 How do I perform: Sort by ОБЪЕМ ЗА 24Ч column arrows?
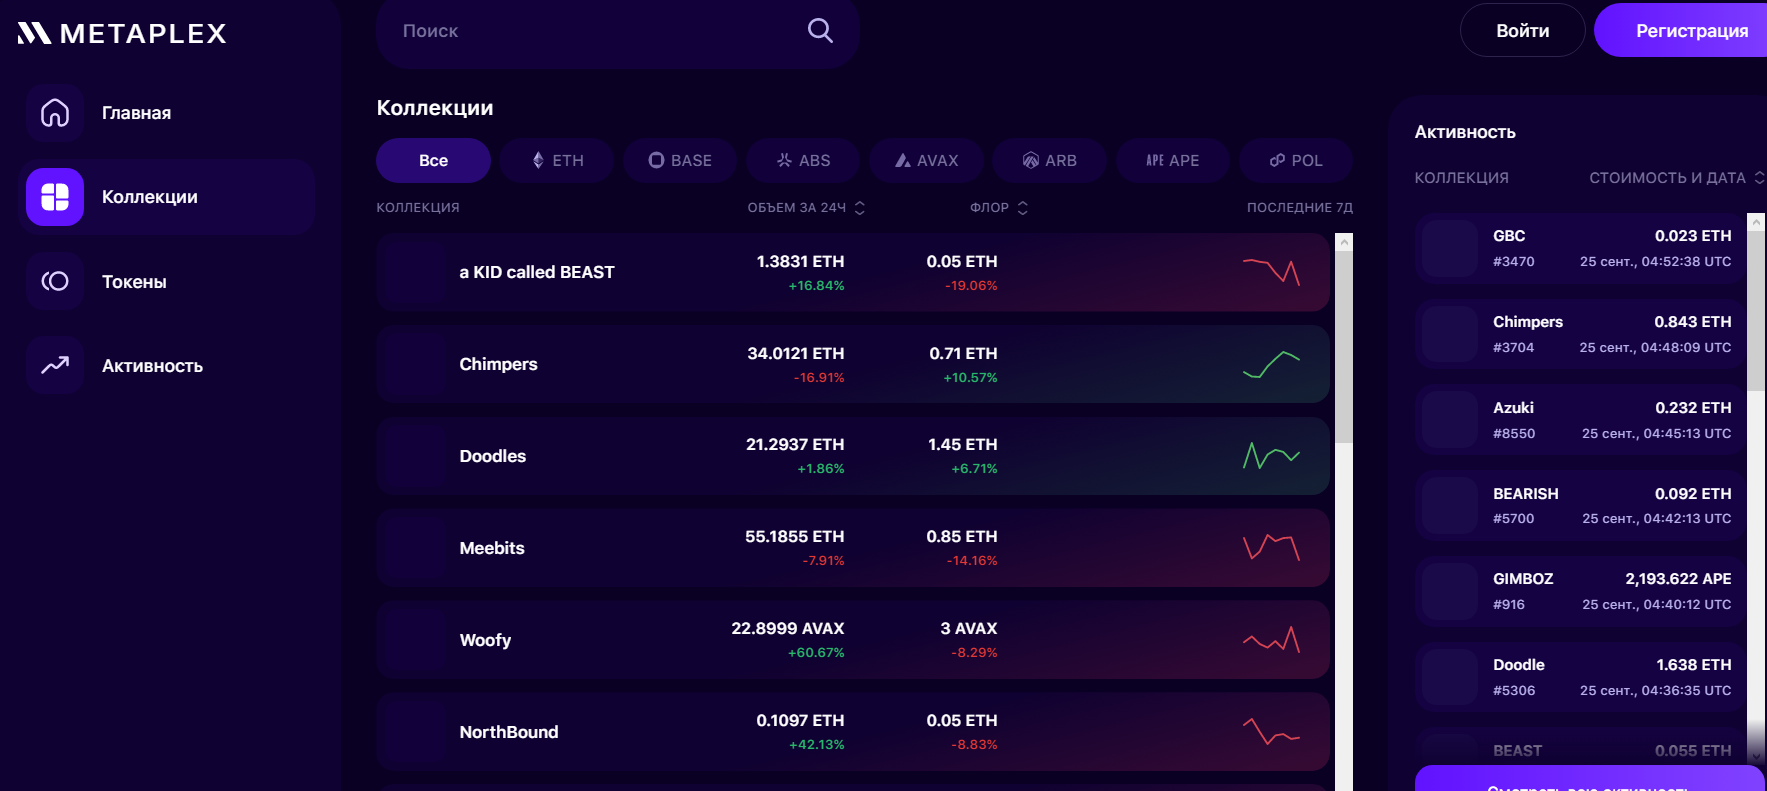pos(860,208)
